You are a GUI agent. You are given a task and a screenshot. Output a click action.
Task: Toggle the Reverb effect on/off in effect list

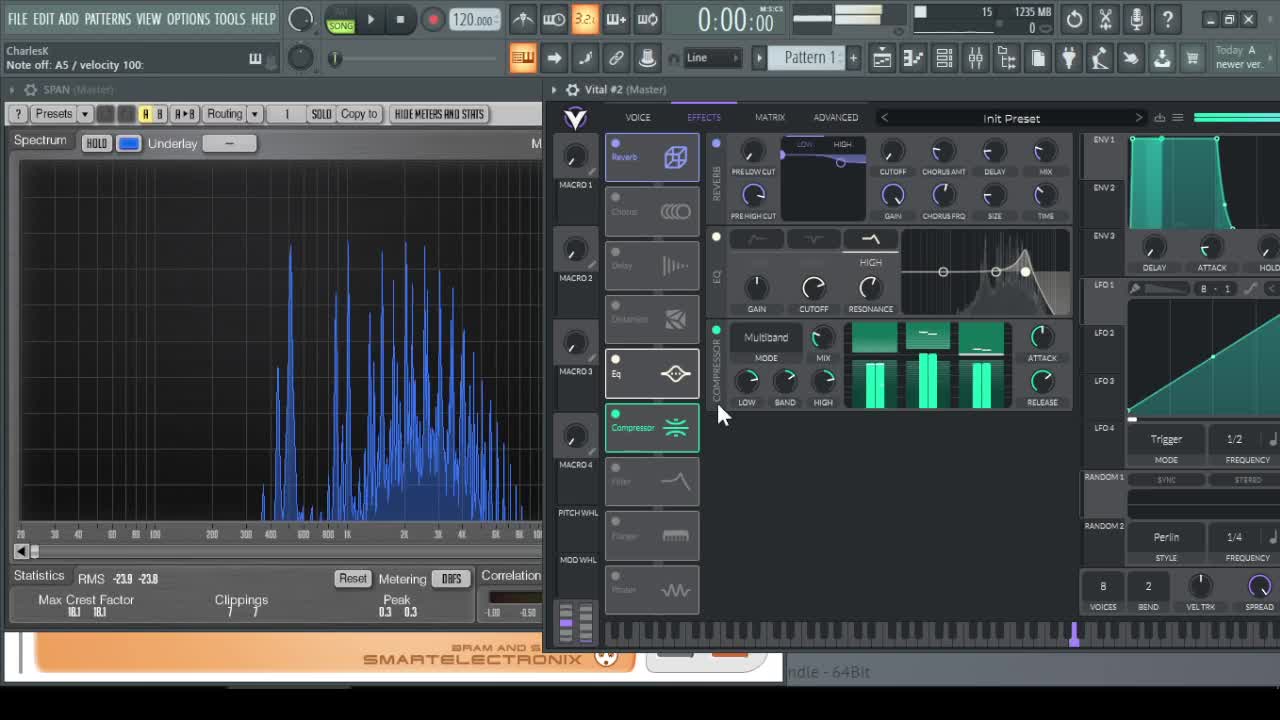point(615,144)
